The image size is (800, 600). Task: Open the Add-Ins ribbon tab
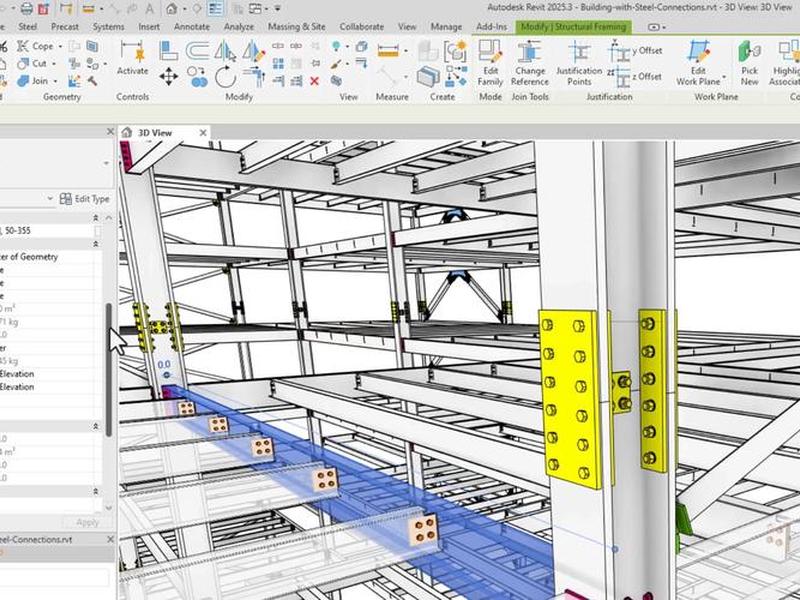pyautogui.click(x=491, y=27)
